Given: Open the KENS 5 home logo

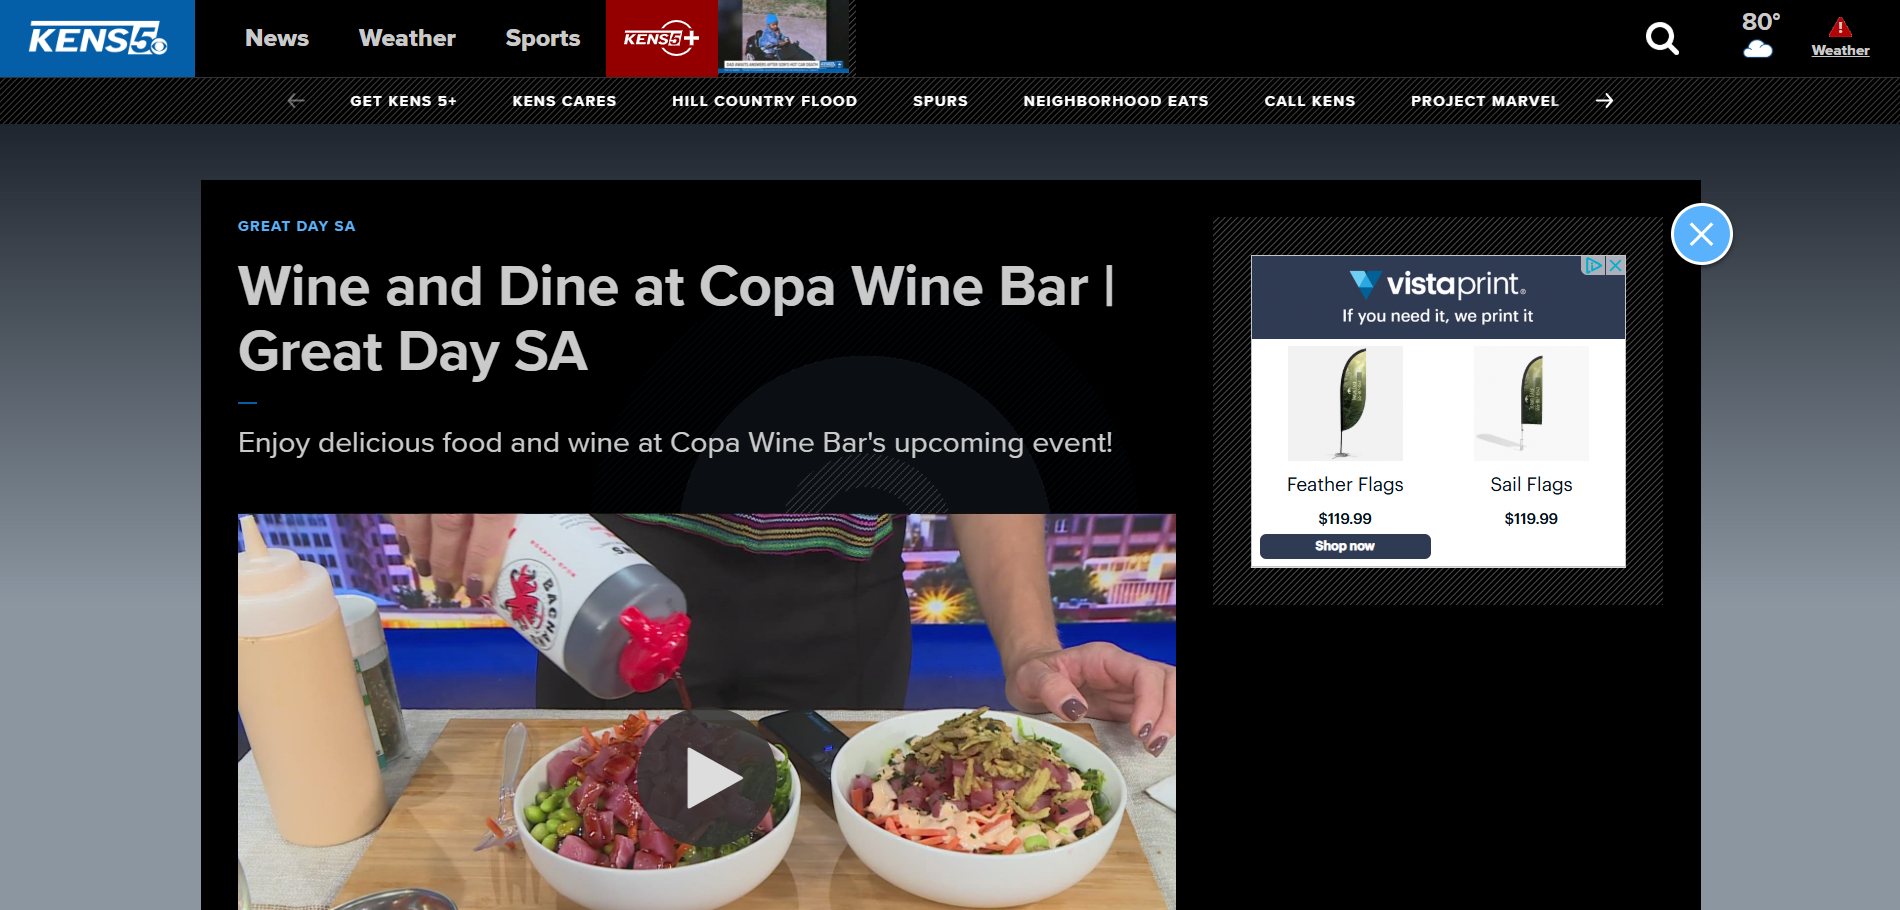Looking at the screenshot, I should point(97,39).
